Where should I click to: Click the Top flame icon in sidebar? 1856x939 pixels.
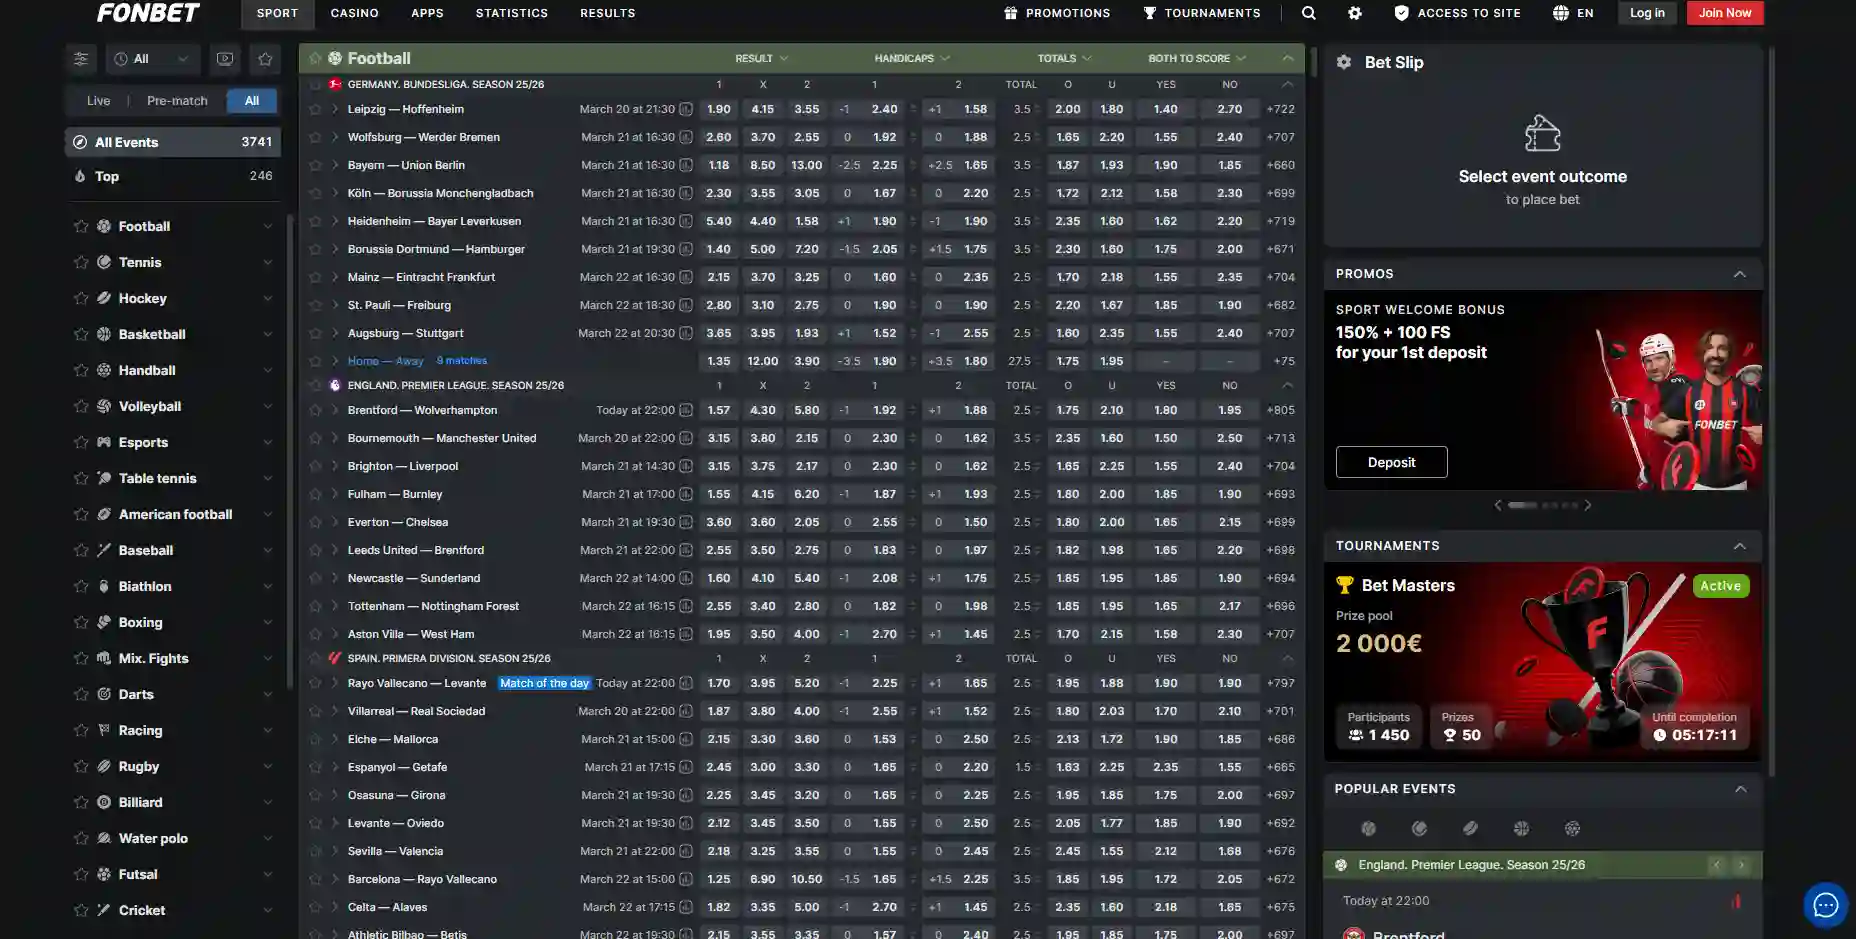[x=80, y=176]
